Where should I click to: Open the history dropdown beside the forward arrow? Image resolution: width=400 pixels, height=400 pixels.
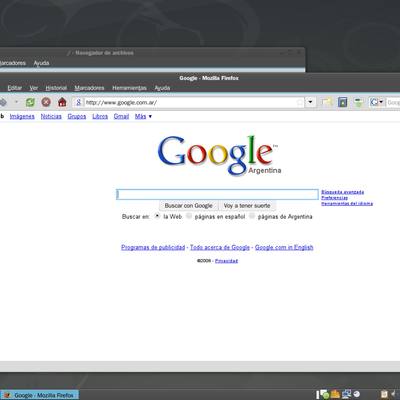coord(16,102)
